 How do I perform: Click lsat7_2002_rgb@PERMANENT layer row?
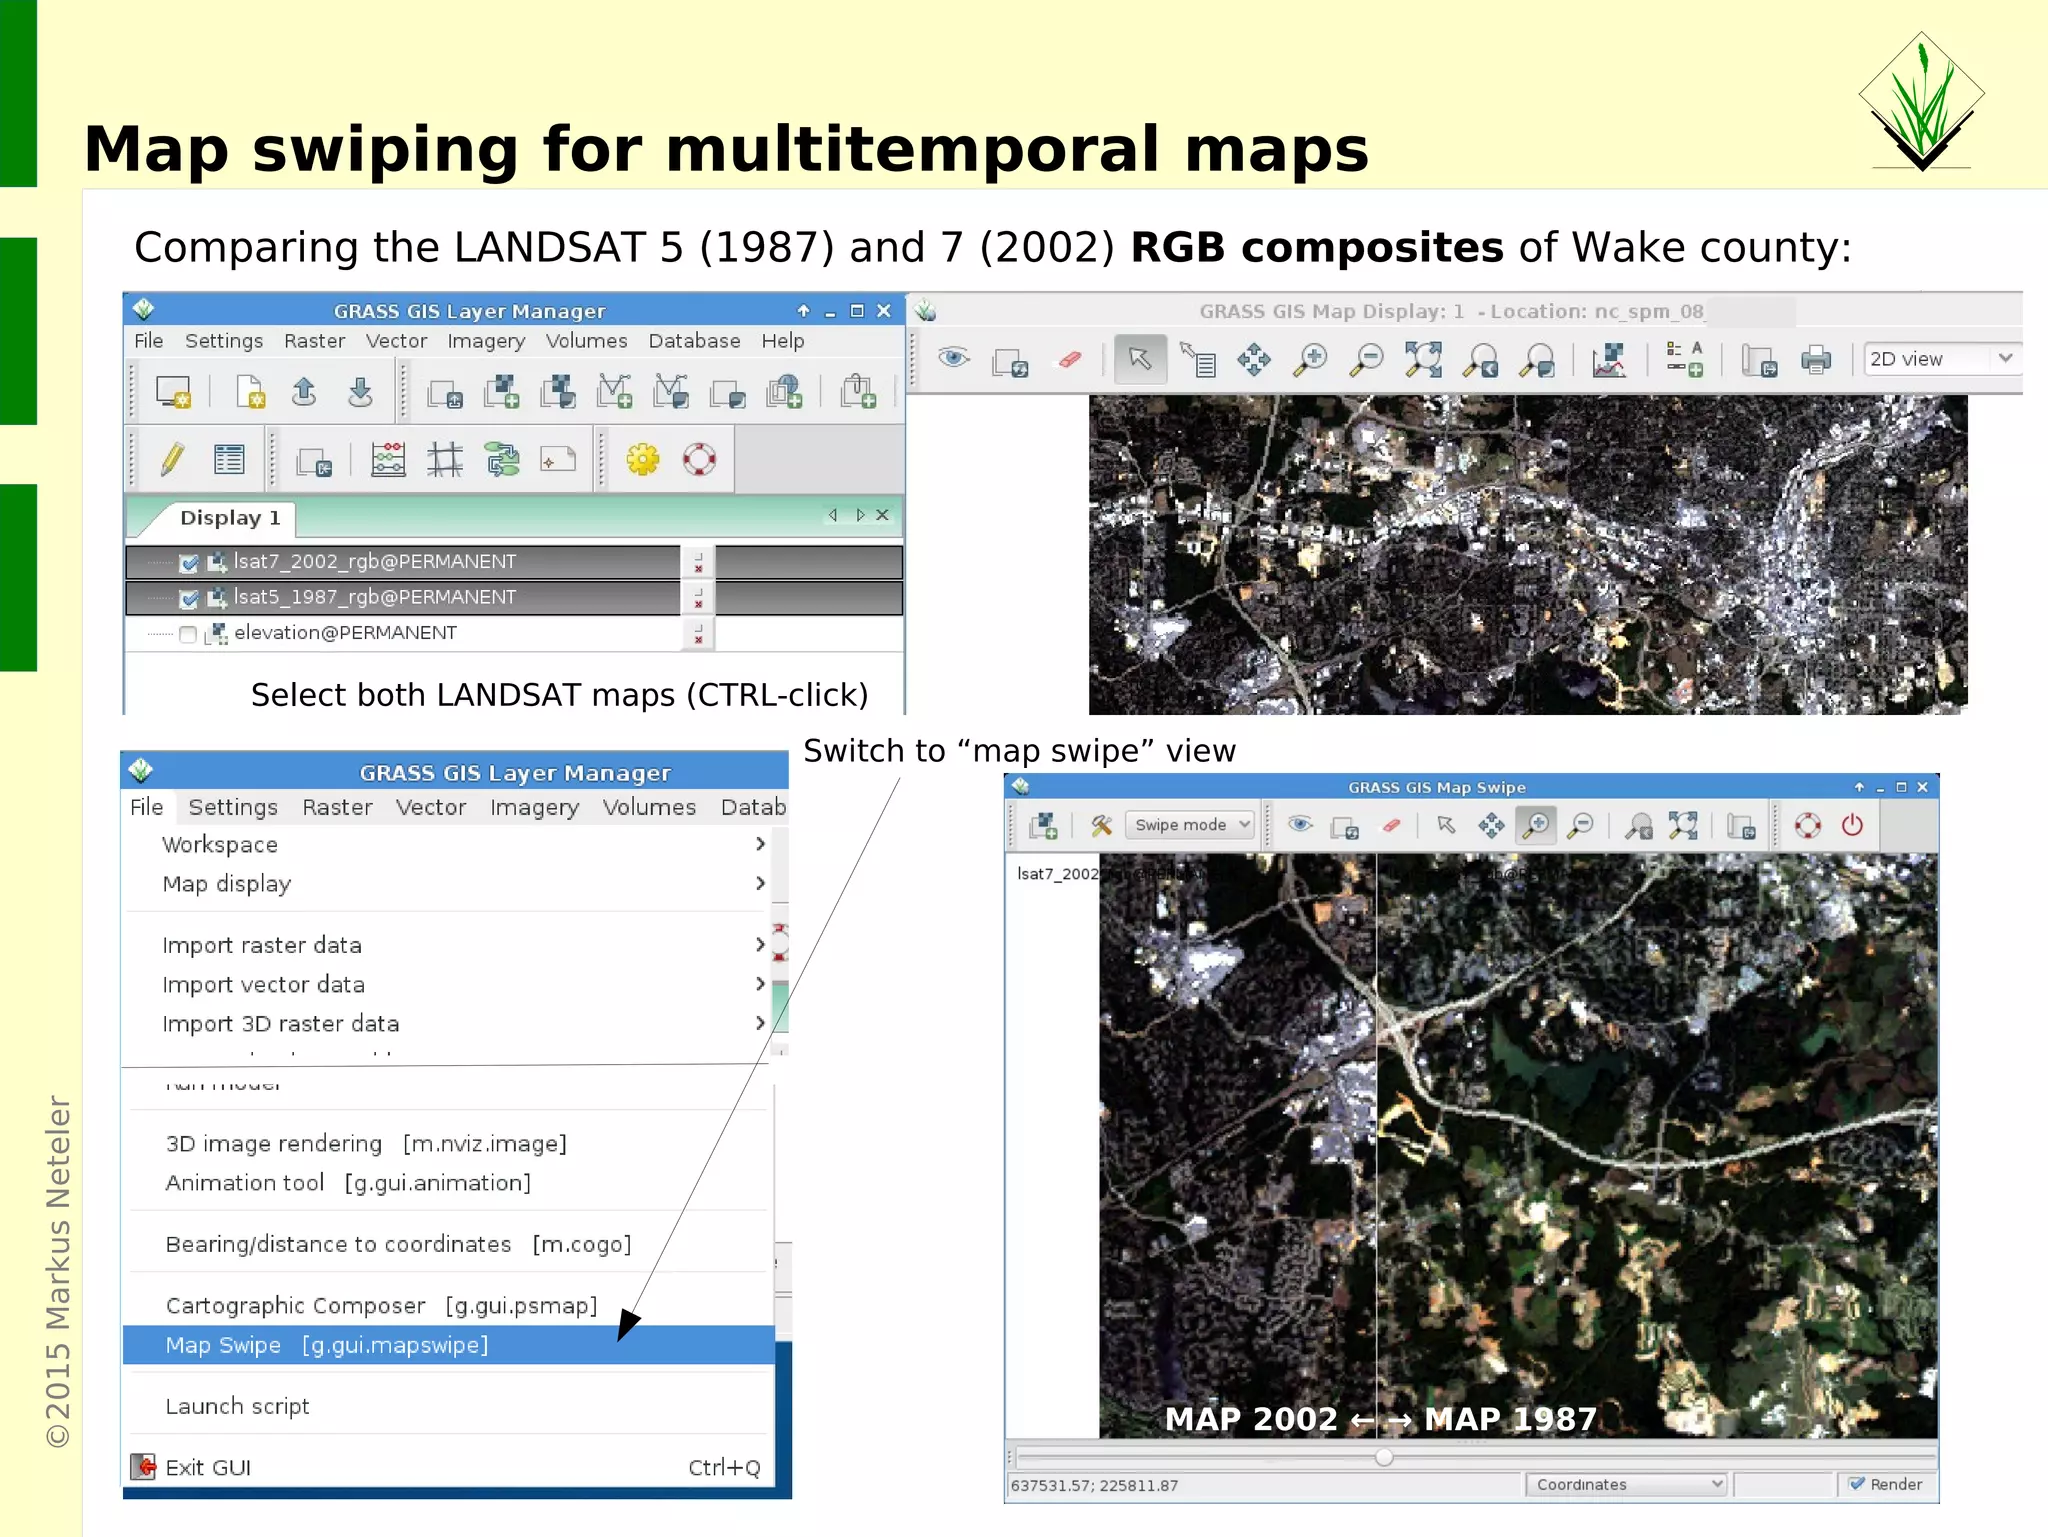(x=514, y=563)
